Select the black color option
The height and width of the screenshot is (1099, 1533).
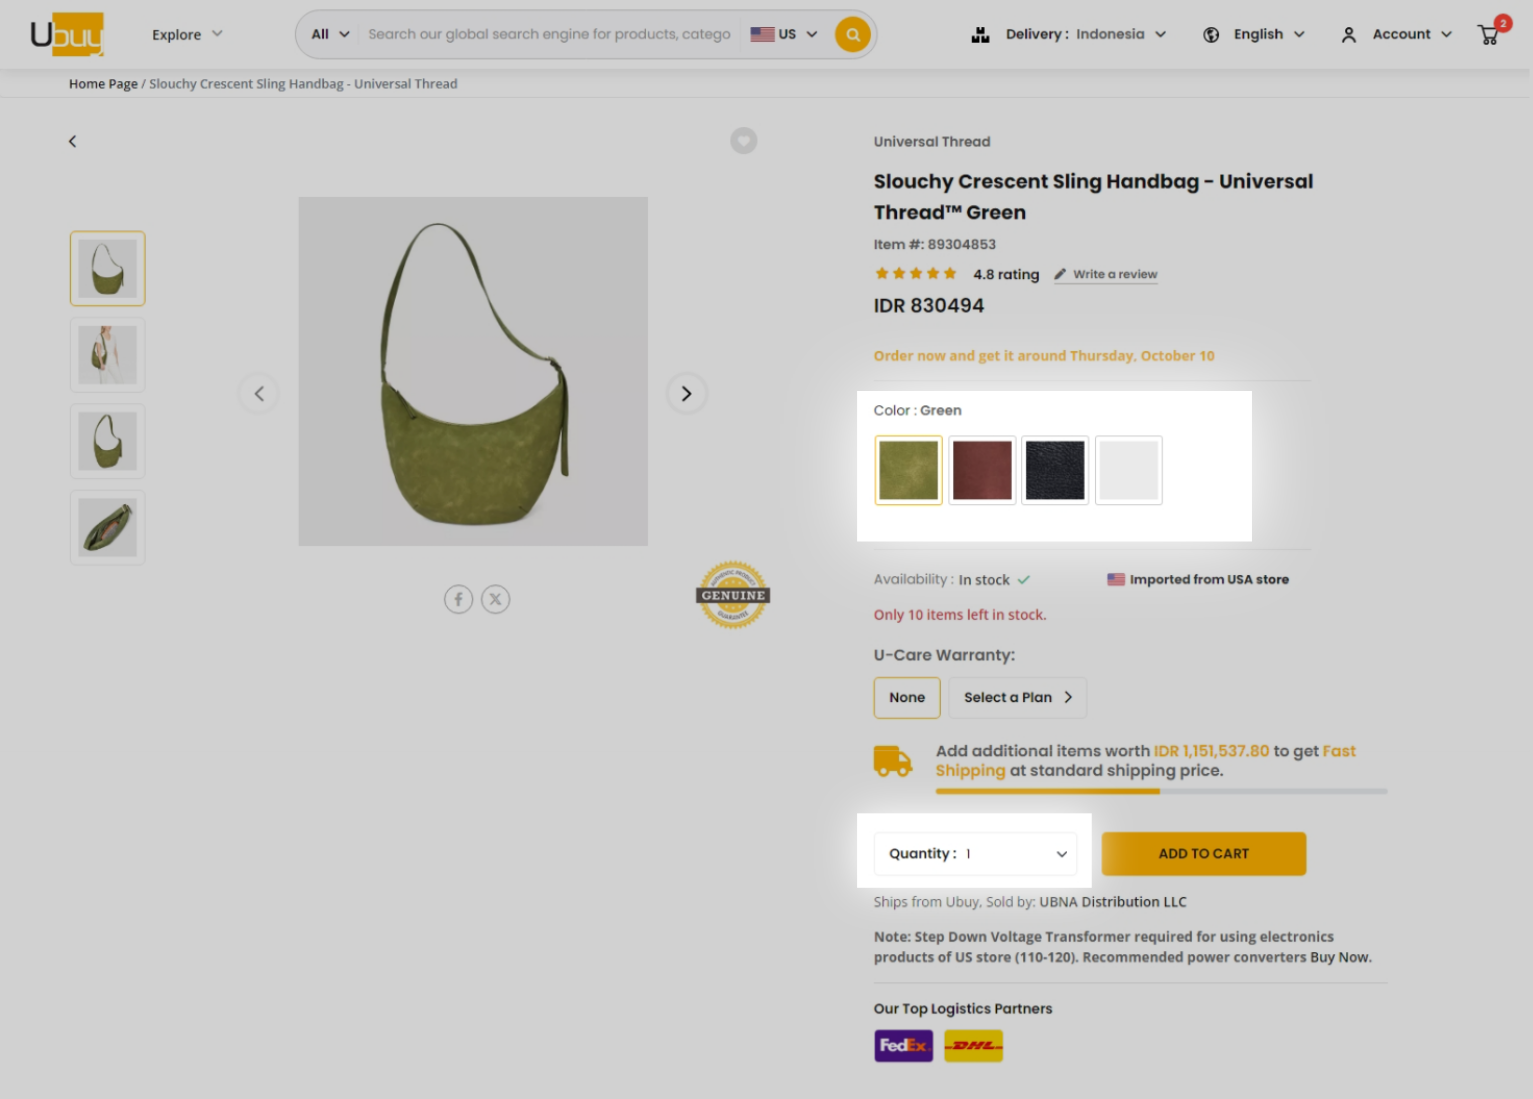click(x=1055, y=469)
